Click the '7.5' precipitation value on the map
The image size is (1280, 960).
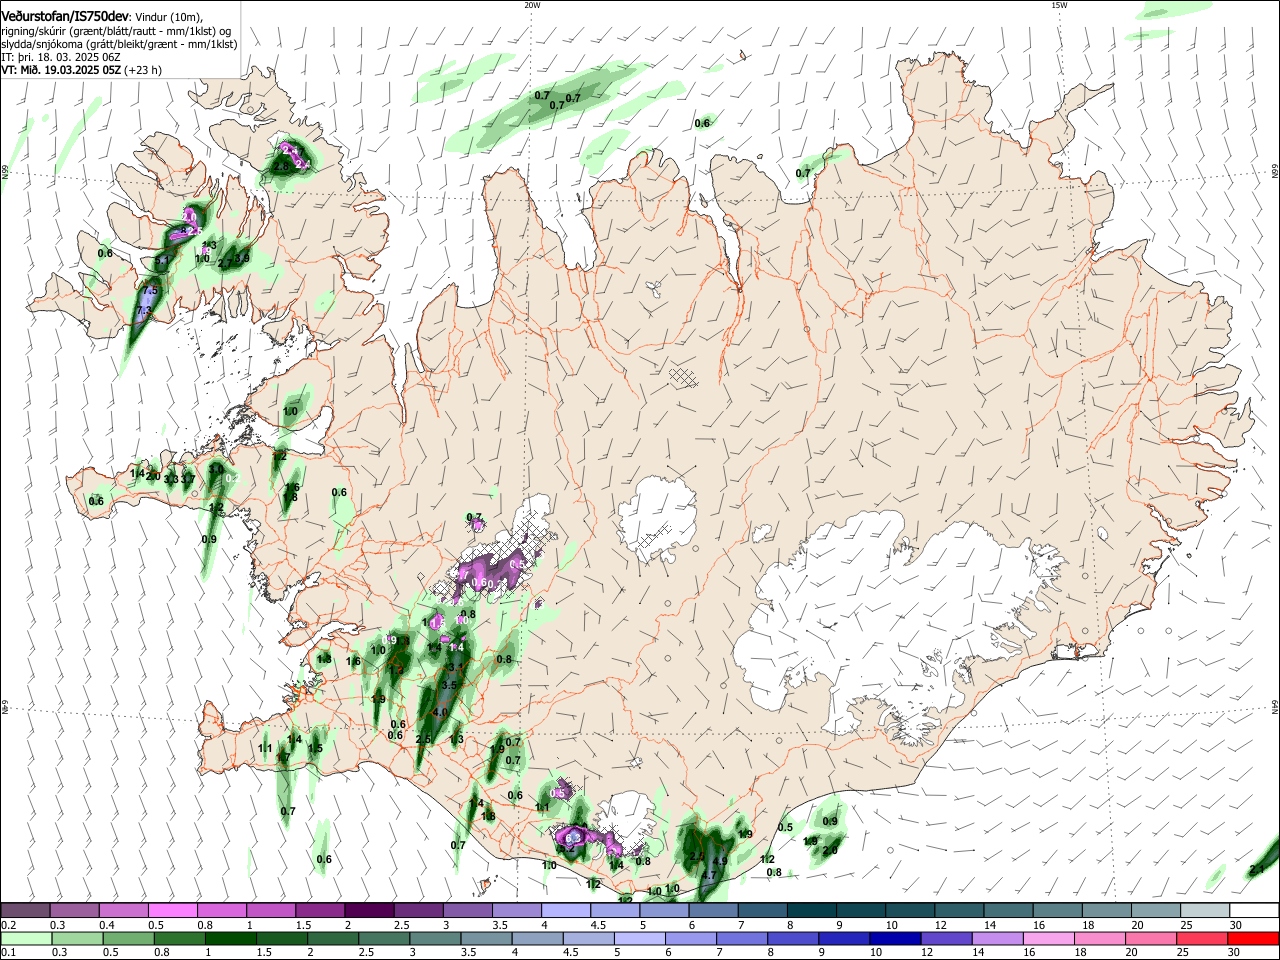(x=151, y=290)
